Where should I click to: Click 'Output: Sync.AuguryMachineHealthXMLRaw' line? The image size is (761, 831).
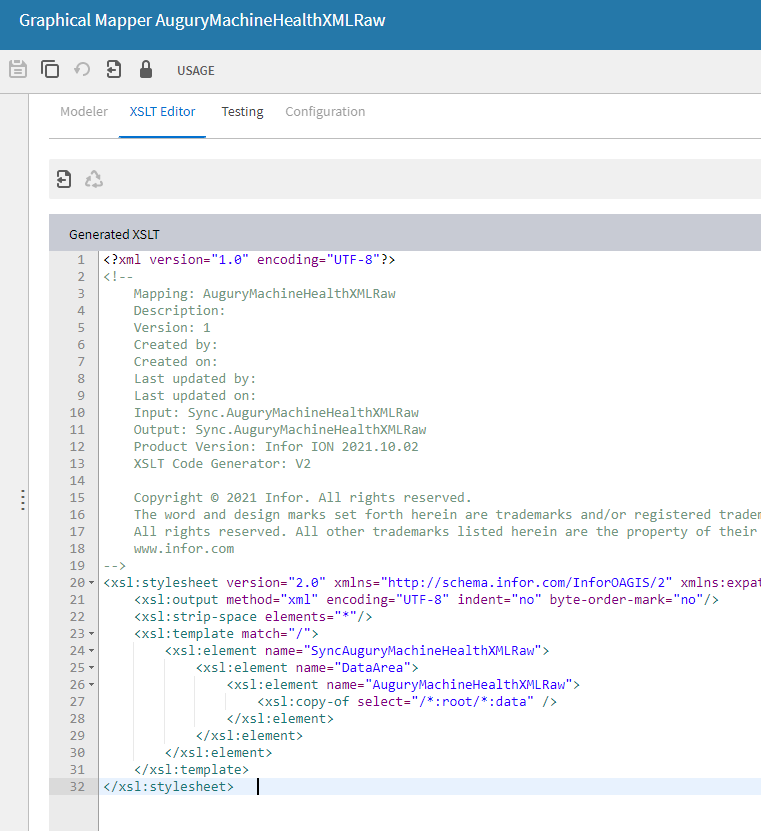click(280, 429)
